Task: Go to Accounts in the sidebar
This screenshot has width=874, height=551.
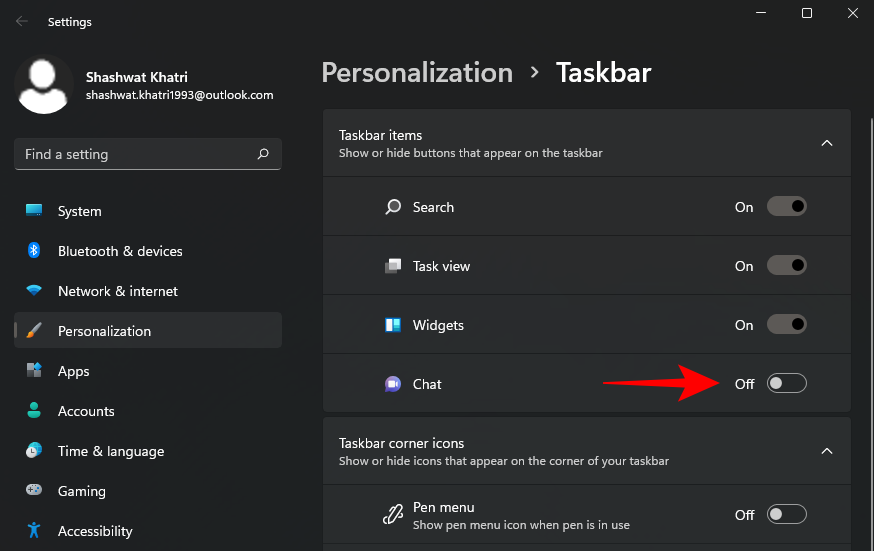Action: click(86, 411)
